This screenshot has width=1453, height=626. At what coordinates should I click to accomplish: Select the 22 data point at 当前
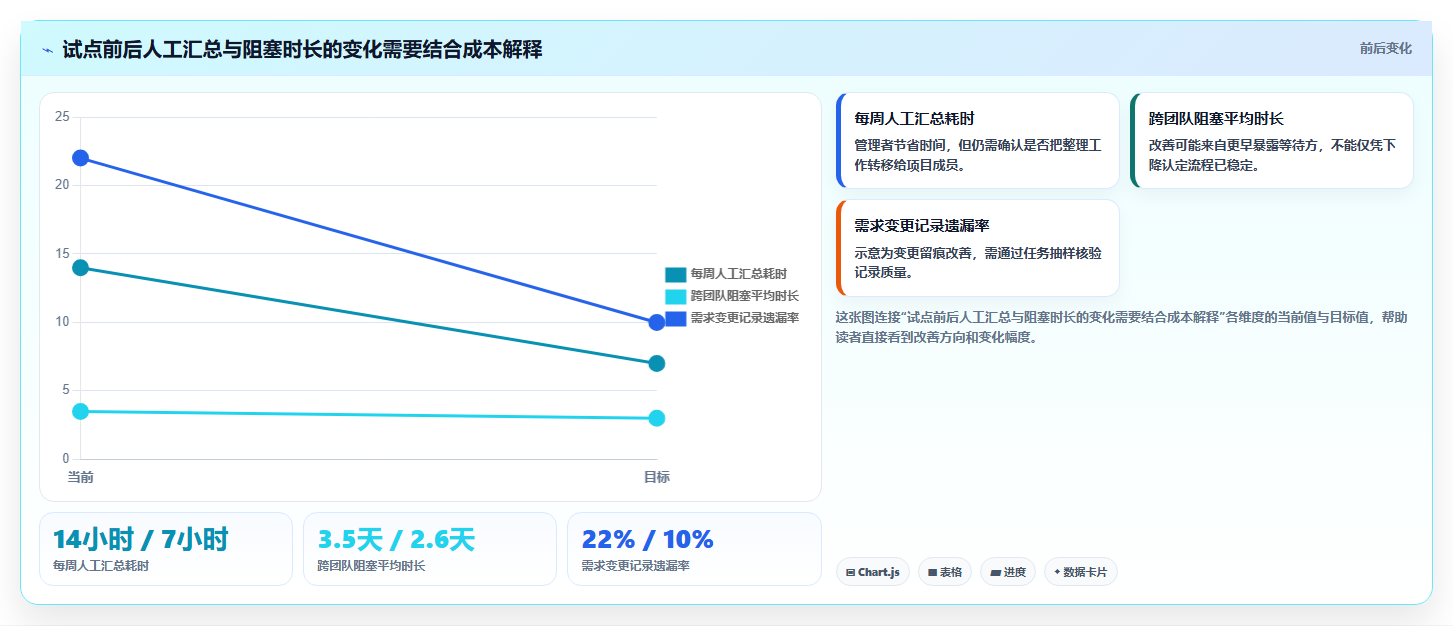click(81, 158)
